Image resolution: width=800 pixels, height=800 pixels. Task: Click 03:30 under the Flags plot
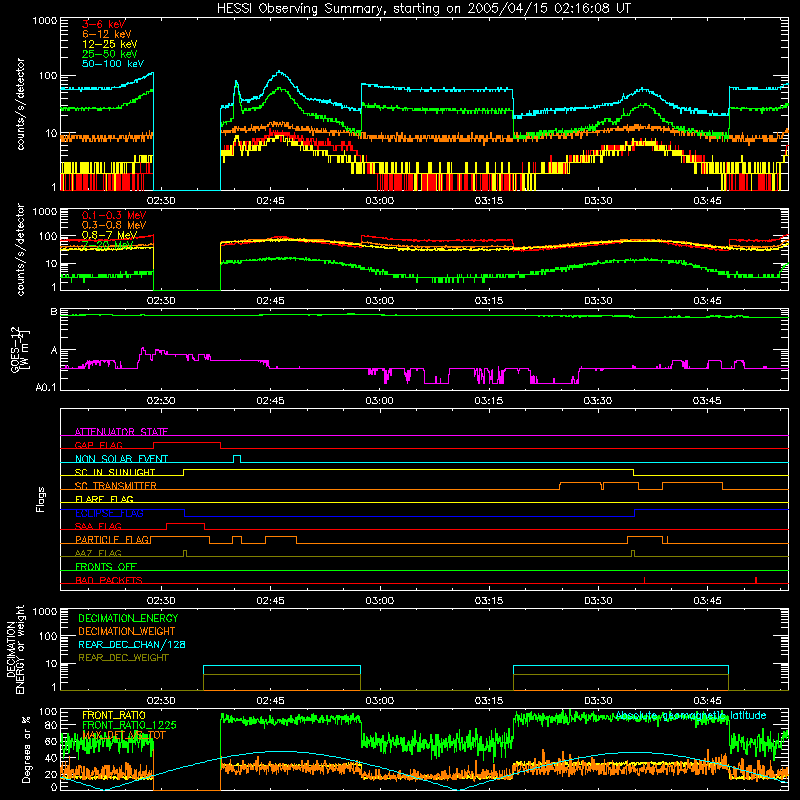(x=598, y=601)
